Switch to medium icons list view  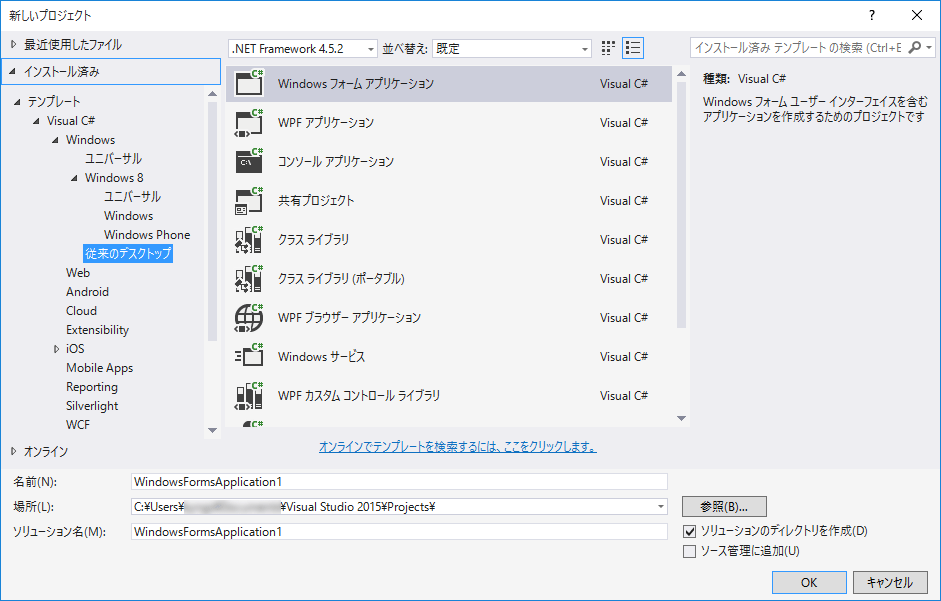click(x=632, y=48)
